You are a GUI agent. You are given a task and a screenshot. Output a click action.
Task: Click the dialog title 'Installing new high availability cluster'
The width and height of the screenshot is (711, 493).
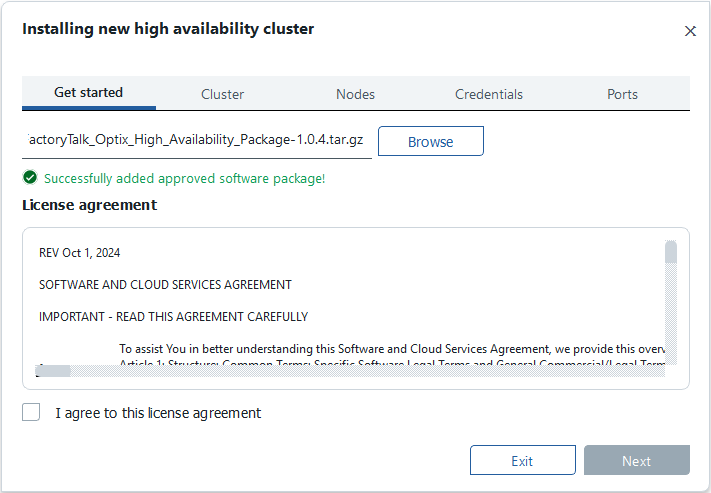tap(168, 29)
